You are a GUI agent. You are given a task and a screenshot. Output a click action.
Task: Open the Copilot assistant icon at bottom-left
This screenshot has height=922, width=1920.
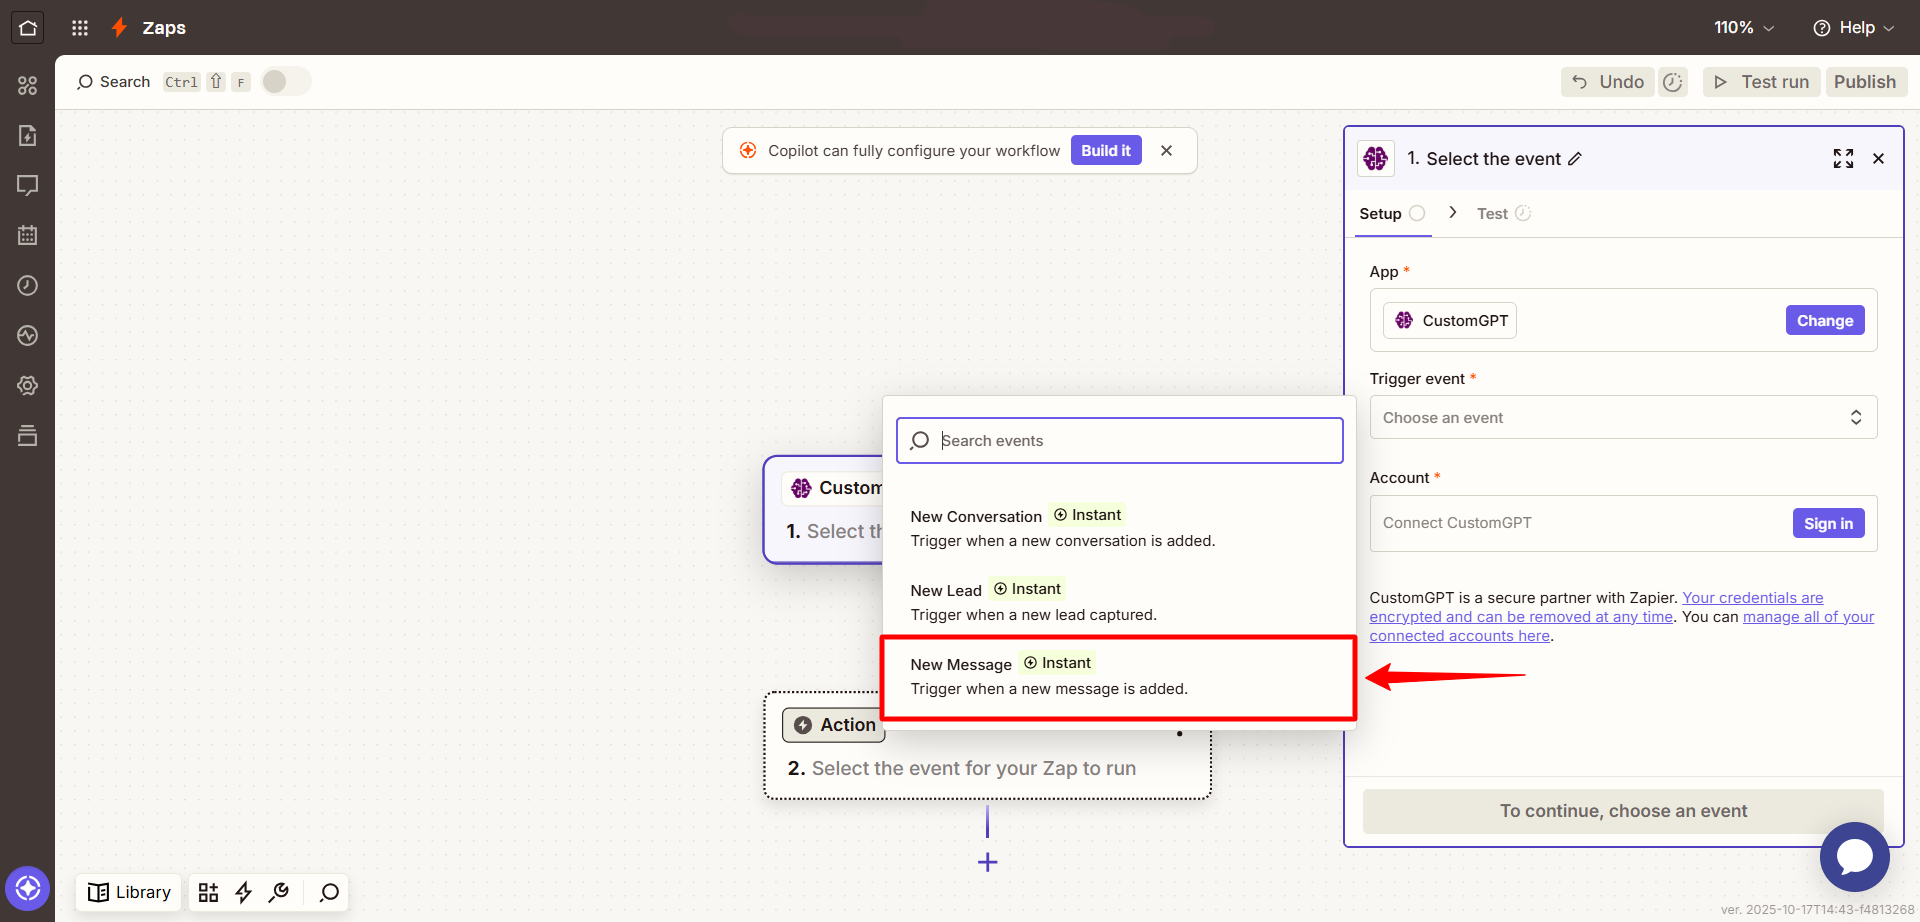27,888
